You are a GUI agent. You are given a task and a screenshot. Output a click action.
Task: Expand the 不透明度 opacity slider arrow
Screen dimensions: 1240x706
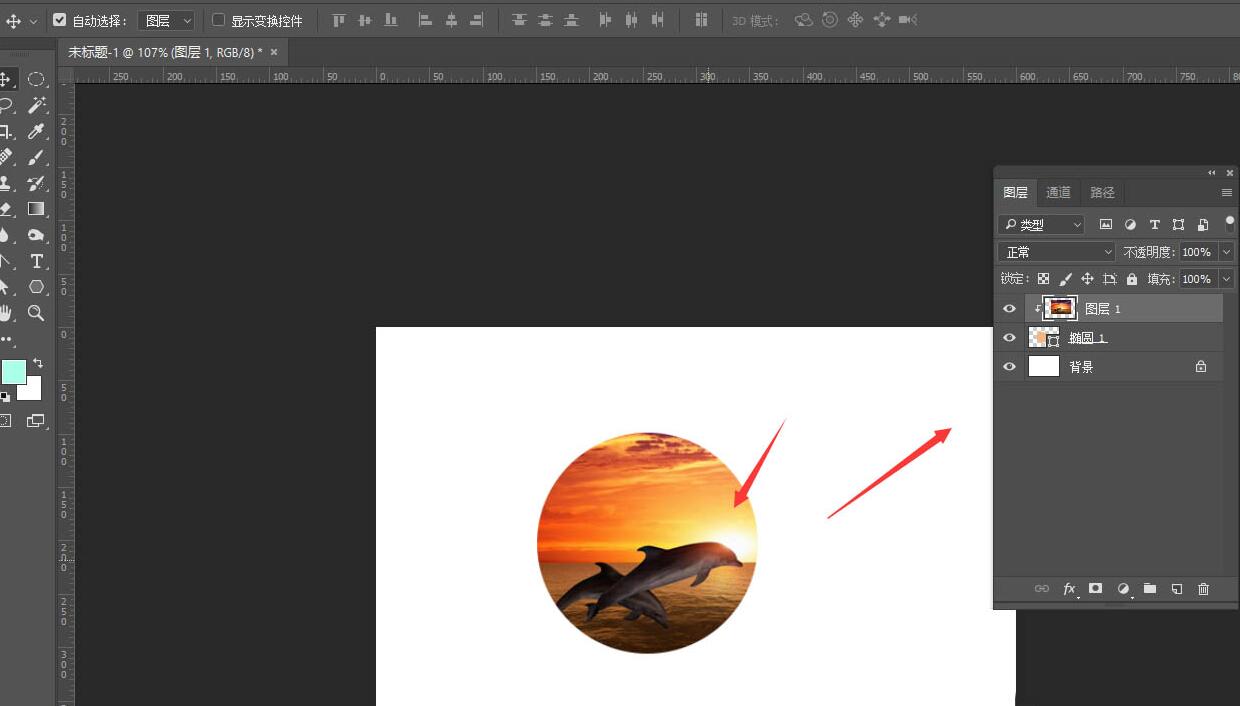coord(1227,252)
